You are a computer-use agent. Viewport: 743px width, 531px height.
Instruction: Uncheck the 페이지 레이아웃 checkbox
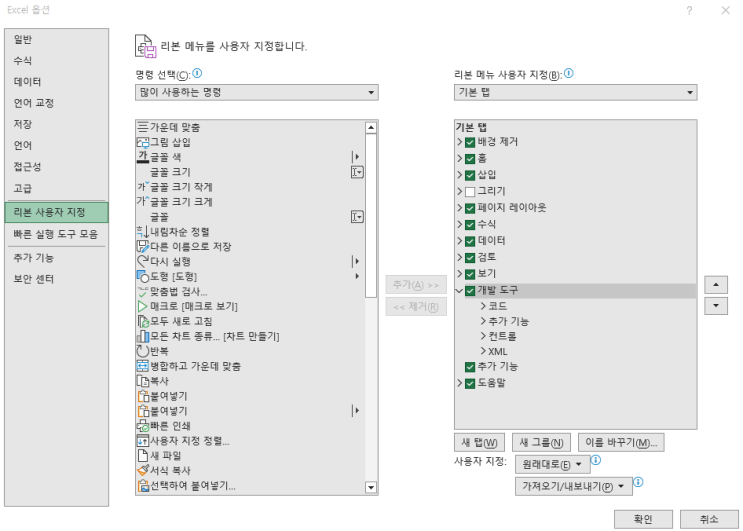pos(470,208)
